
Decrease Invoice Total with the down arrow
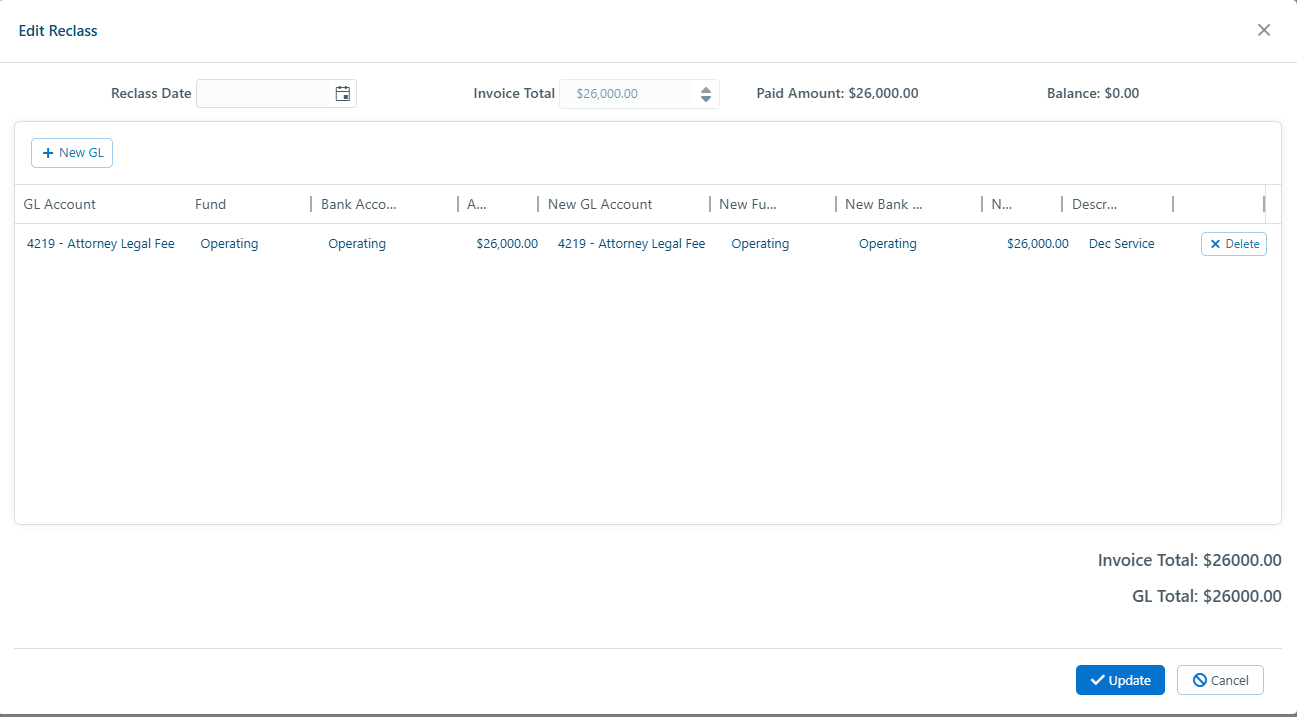pyautogui.click(x=705, y=98)
